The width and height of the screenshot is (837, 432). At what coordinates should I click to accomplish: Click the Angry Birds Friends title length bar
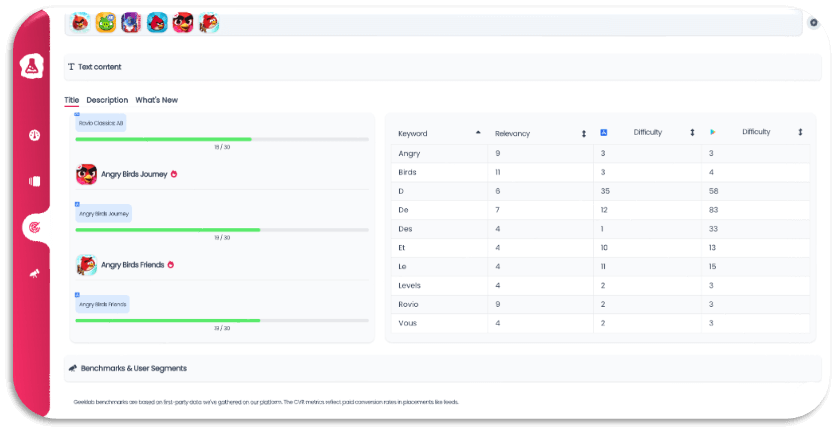click(x=222, y=320)
